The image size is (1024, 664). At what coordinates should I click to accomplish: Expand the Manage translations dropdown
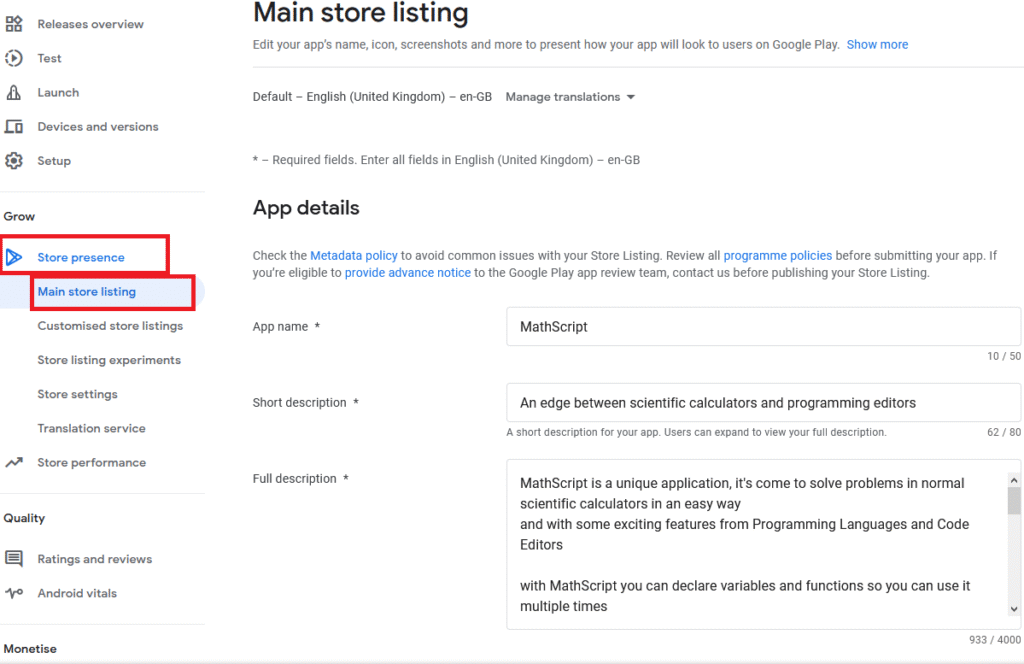[570, 97]
